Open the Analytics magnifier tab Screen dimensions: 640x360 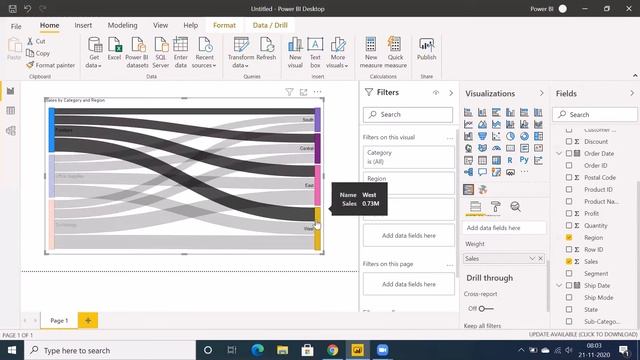[x=516, y=207]
